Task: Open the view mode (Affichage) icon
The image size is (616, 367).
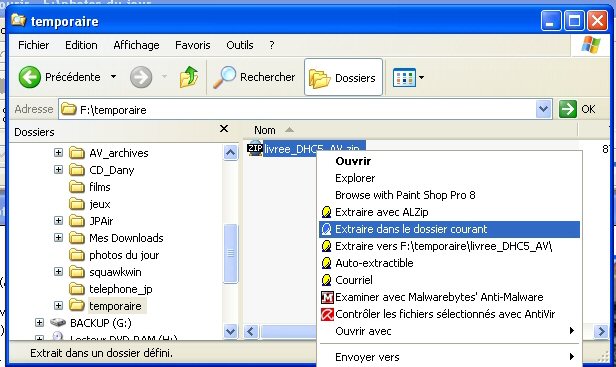Action: [404, 77]
